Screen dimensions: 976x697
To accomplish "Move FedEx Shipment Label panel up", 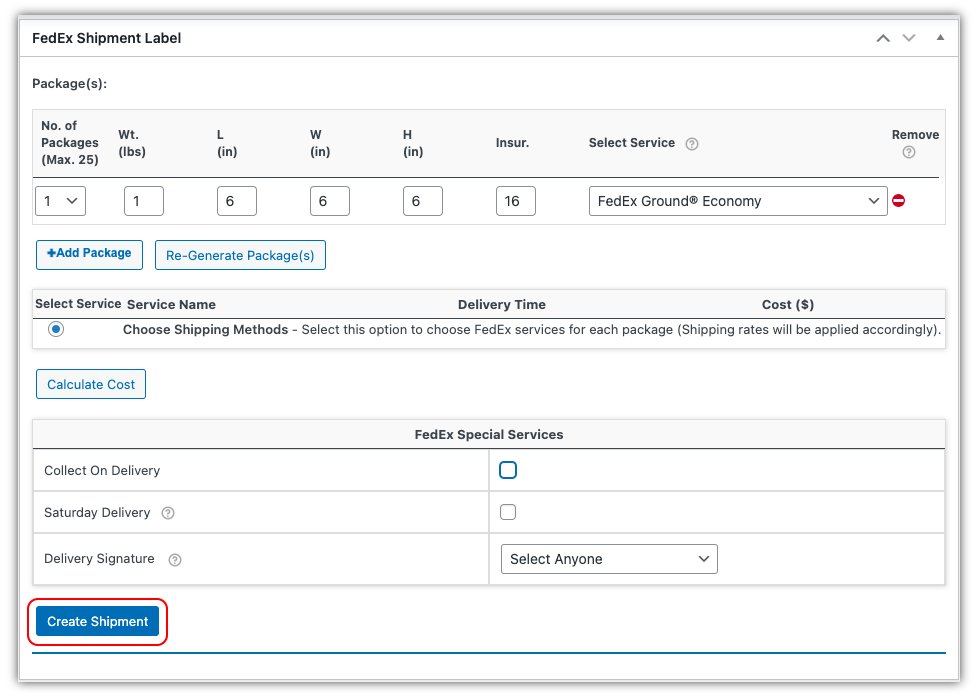I will point(883,38).
